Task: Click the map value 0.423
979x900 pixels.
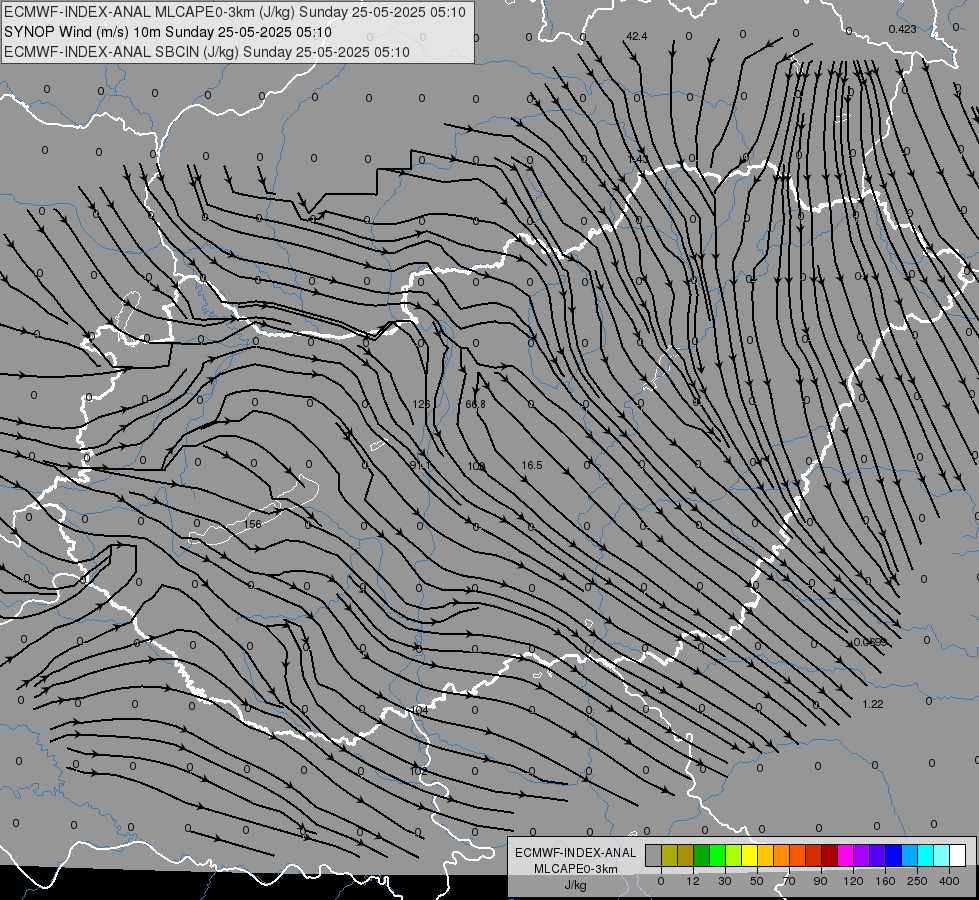Action: tap(902, 29)
